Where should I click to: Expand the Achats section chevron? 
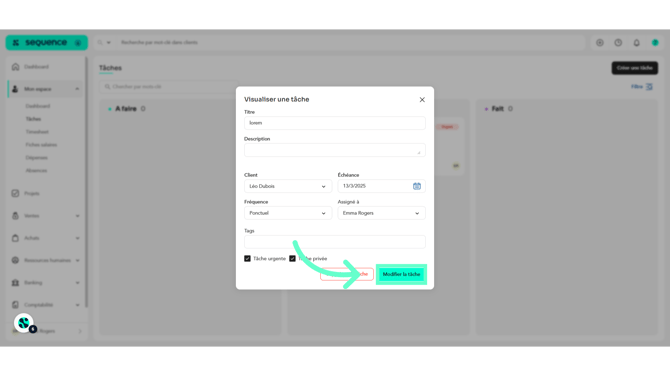tap(77, 238)
